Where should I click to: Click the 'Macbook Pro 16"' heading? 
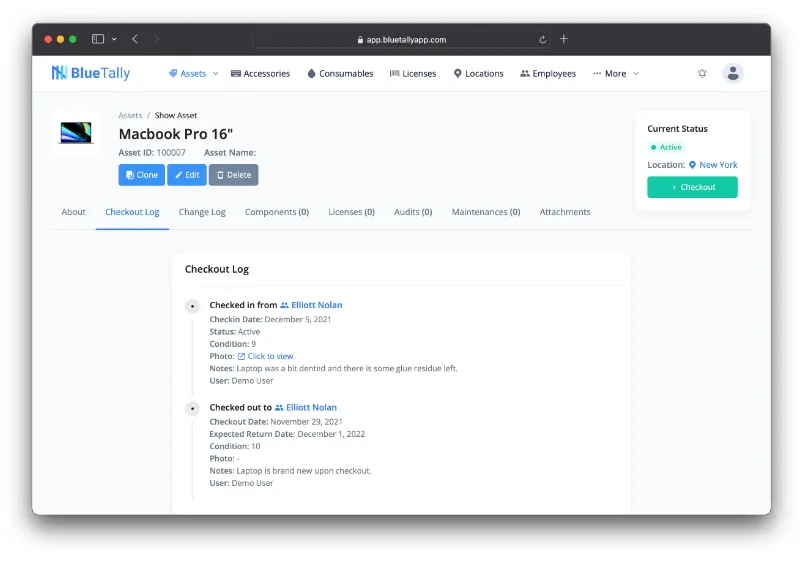176,134
